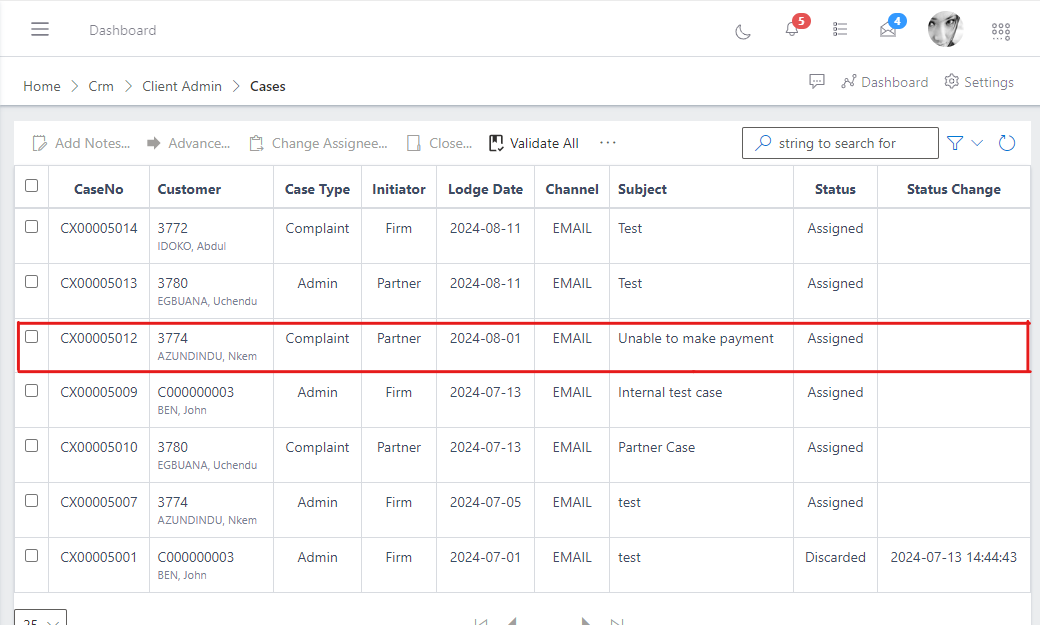Viewport: 1040px width, 625px height.
Task: Open the Add Notes tool
Action: (x=80, y=143)
